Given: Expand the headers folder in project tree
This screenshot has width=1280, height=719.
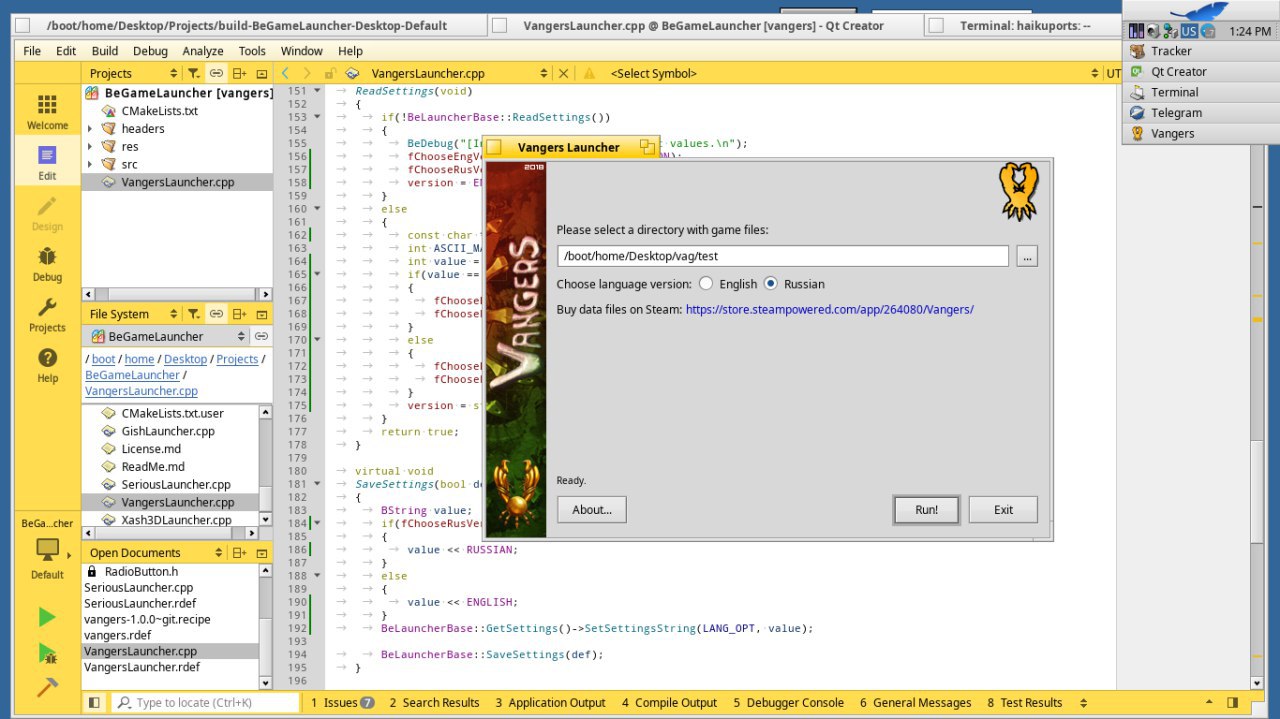Looking at the screenshot, I should [90, 129].
